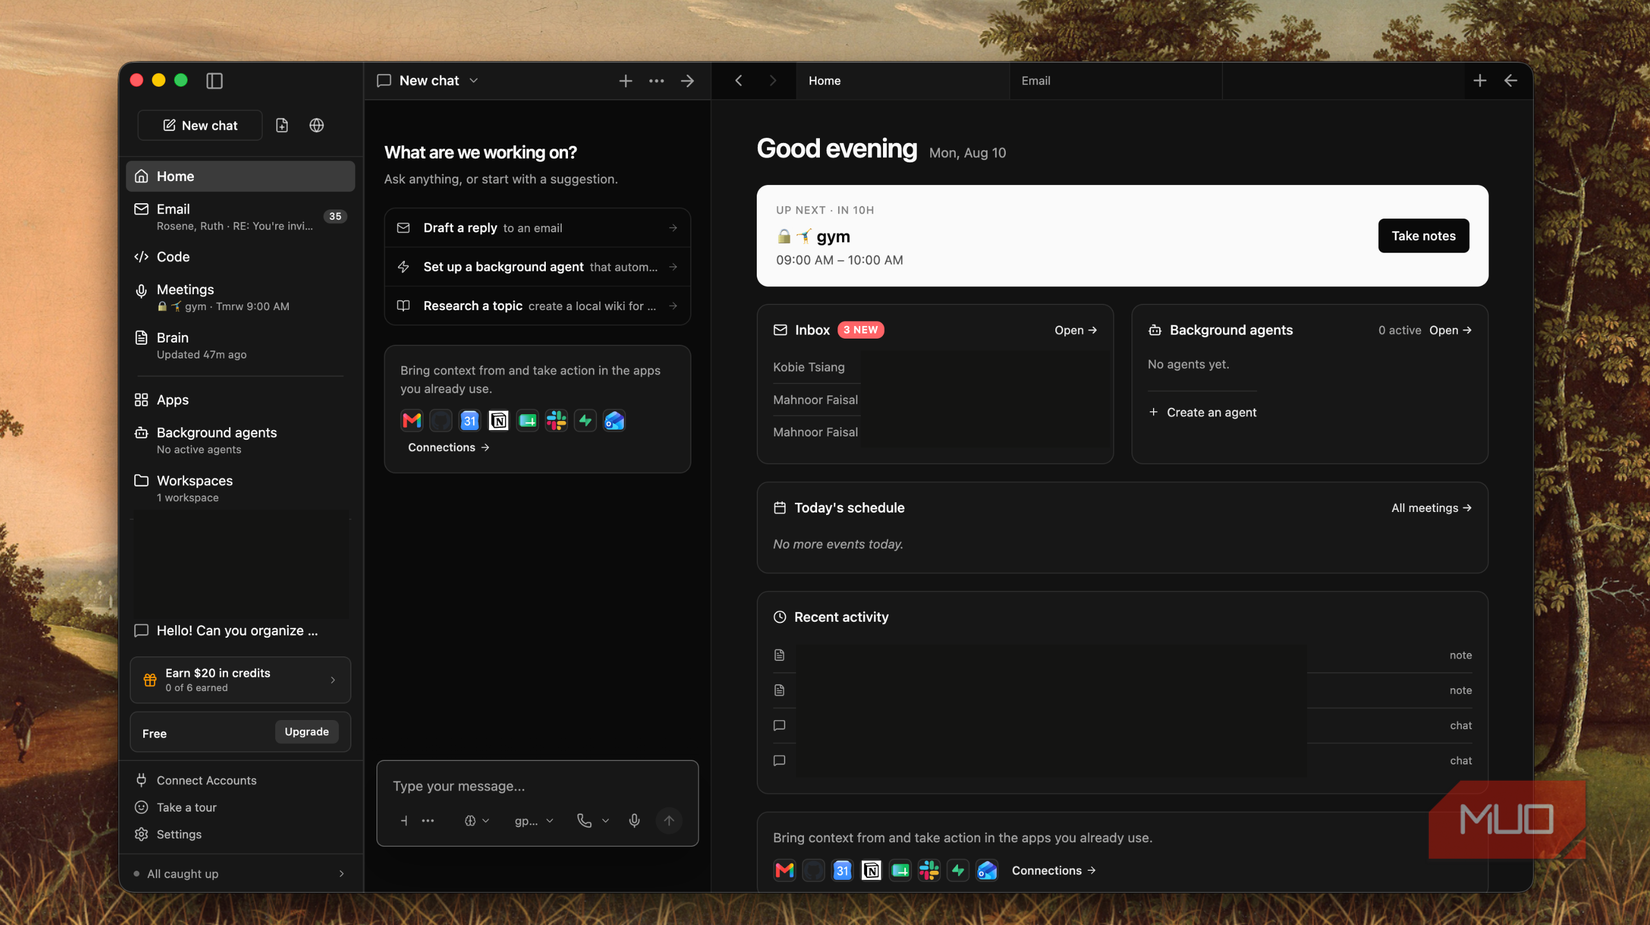Open the ellipsis menu in the message box
The image size is (1650, 925).
tap(428, 821)
